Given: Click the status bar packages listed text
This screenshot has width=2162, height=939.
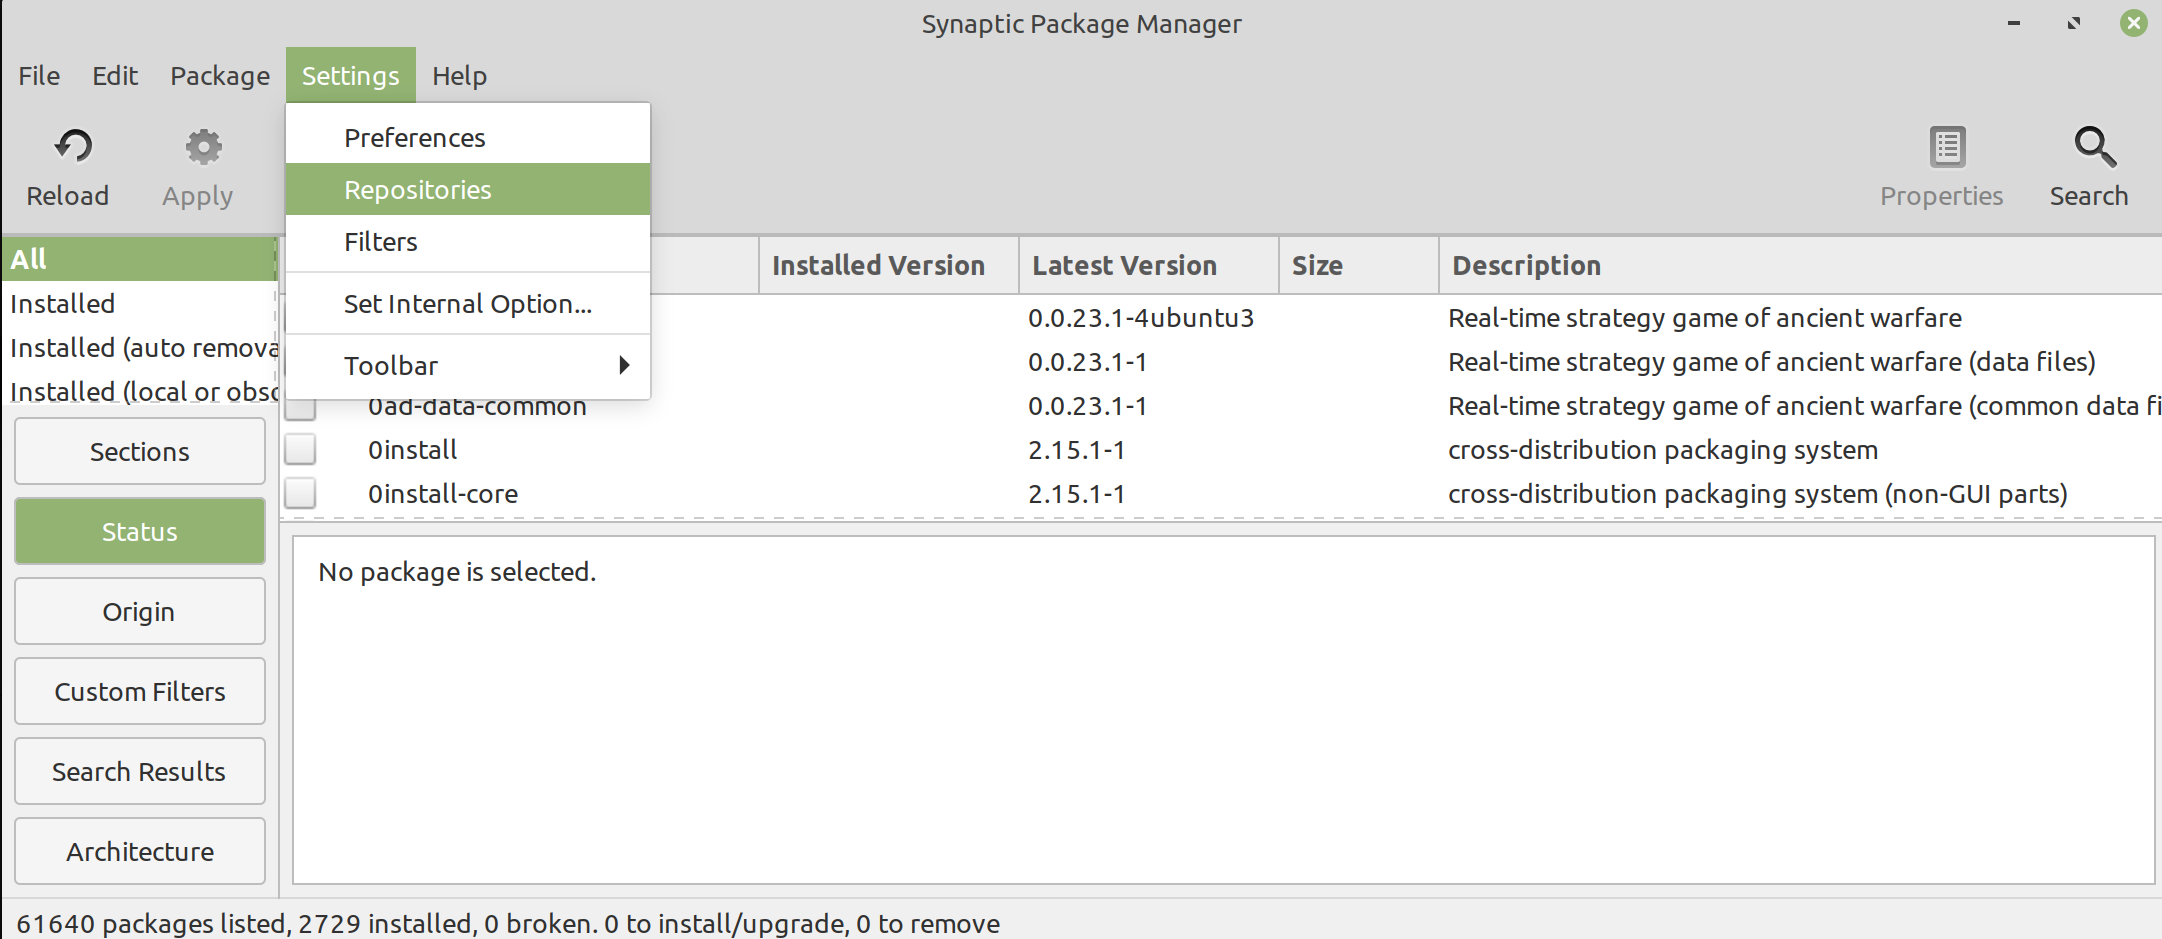Looking at the screenshot, I should [508, 923].
